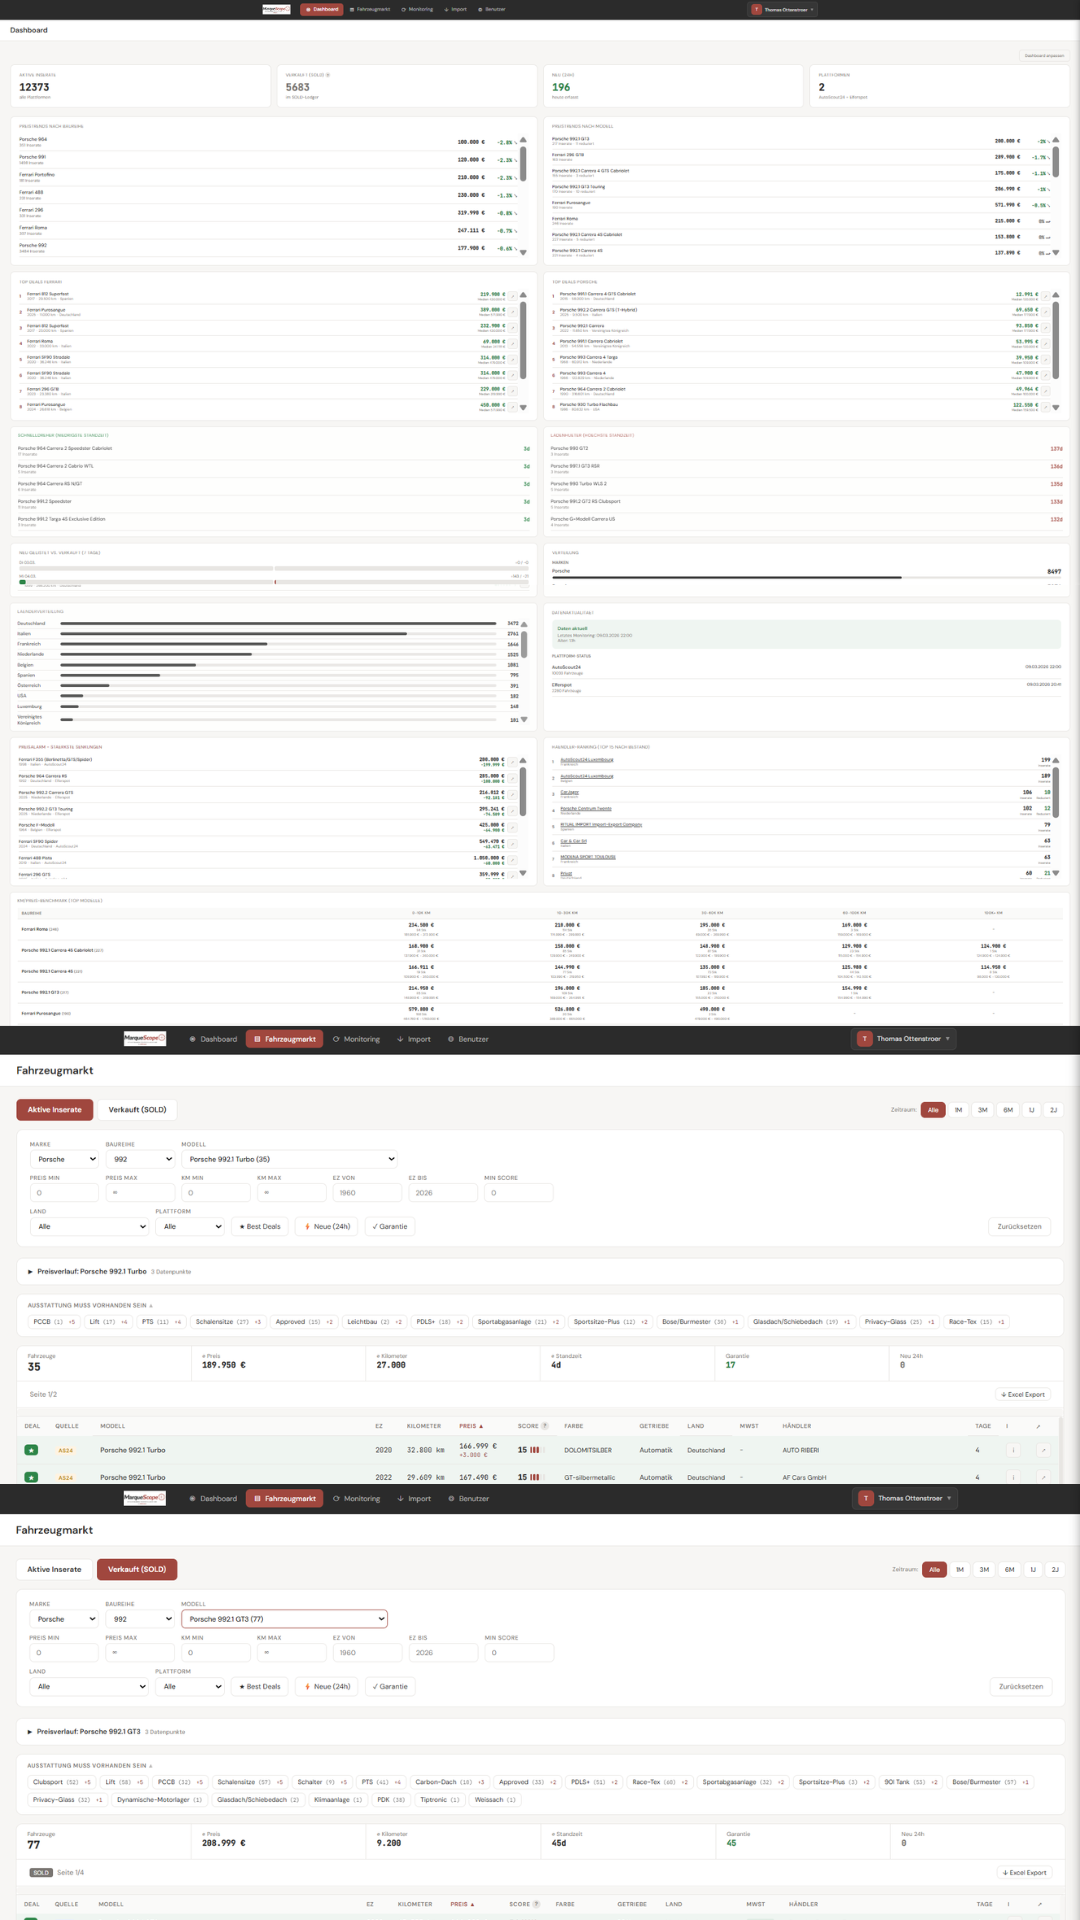Viewport: 1080px width, 1920px height.
Task: Open Fahrzeugmarkt in the Dashboard page's top nav
Action: [370, 9]
